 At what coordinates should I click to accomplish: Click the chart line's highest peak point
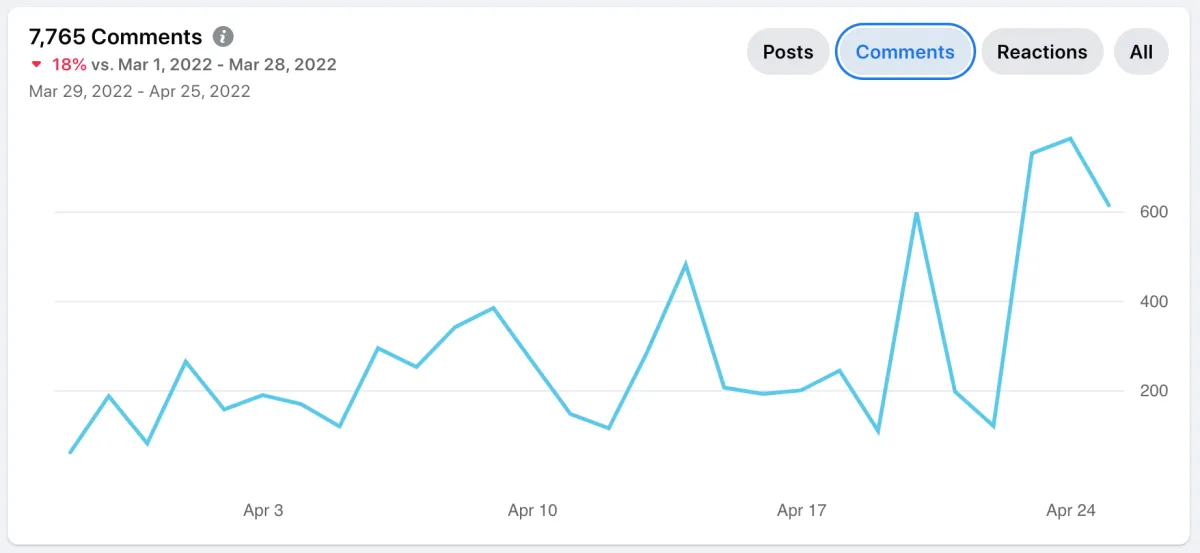point(1070,138)
